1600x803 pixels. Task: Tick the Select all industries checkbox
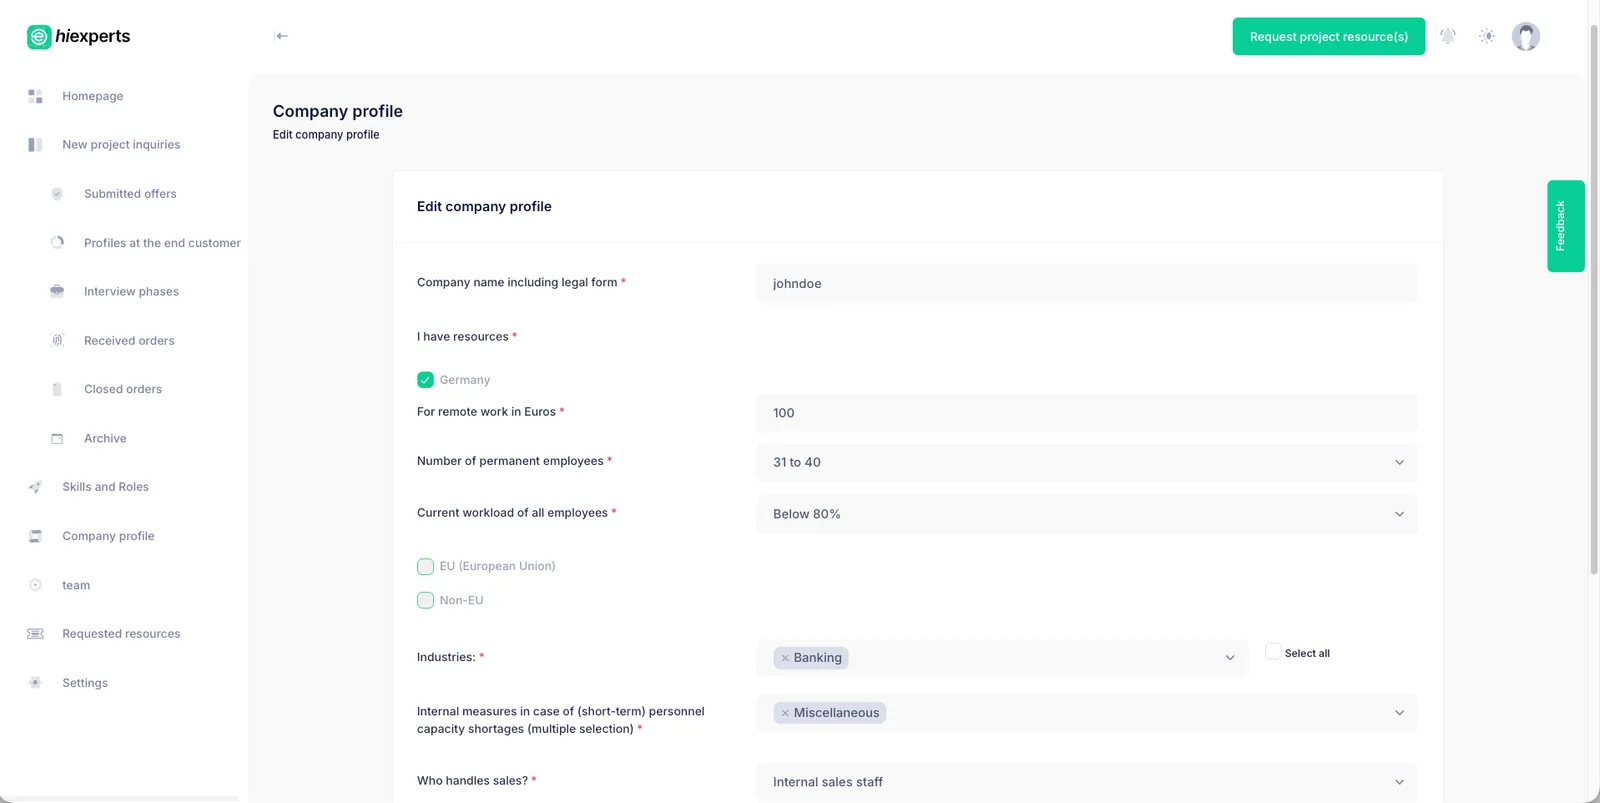pyautogui.click(x=1273, y=652)
